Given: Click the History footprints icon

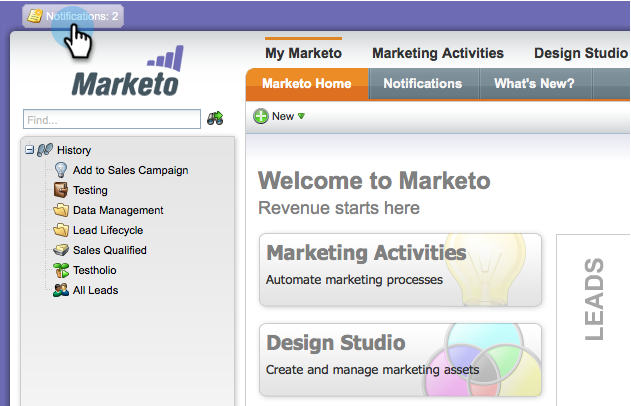Looking at the screenshot, I should click(45, 150).
